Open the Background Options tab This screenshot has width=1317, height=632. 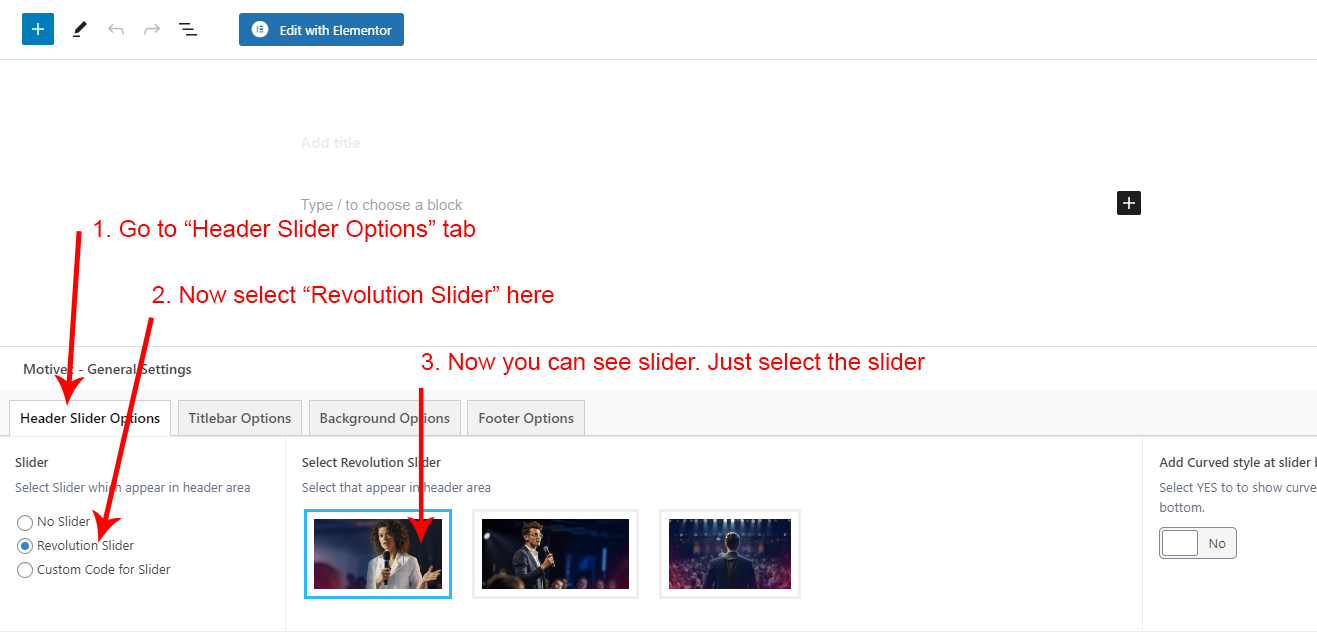(385, 418)
